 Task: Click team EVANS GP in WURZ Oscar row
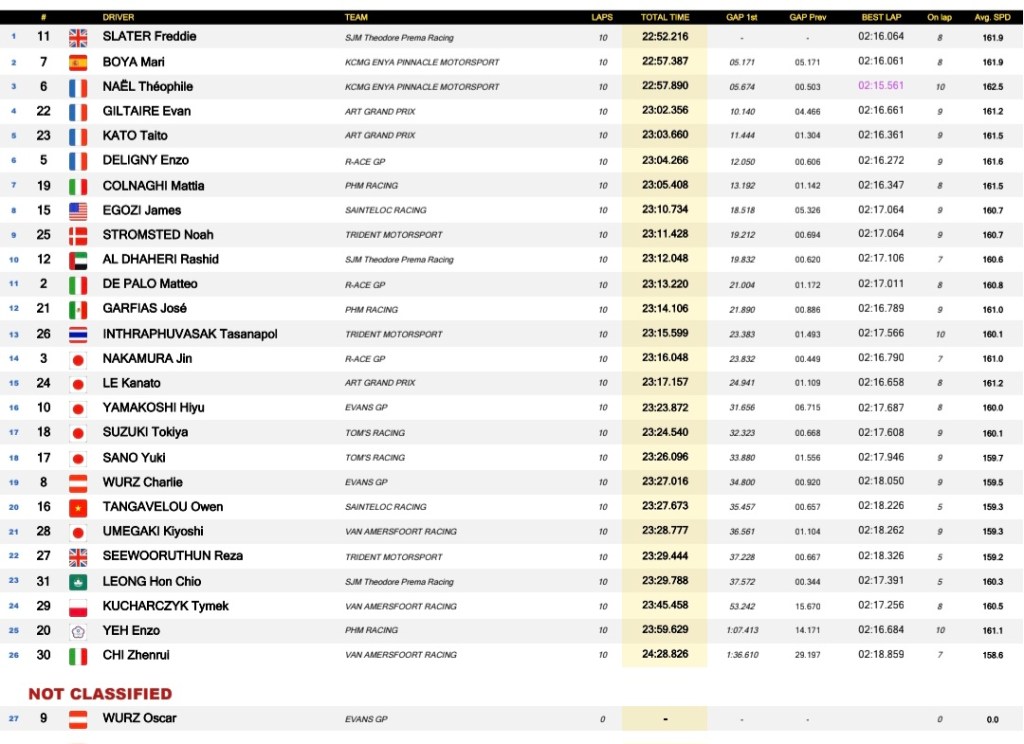point(366,719)
